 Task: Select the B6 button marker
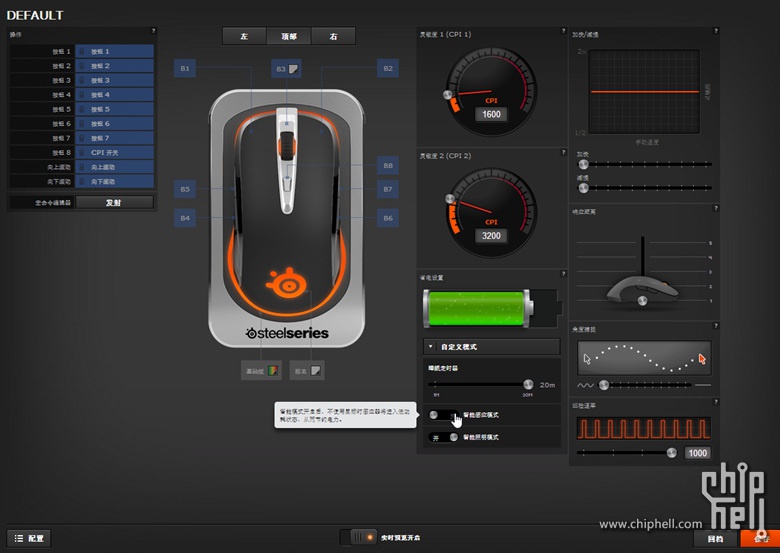point(388,218)
